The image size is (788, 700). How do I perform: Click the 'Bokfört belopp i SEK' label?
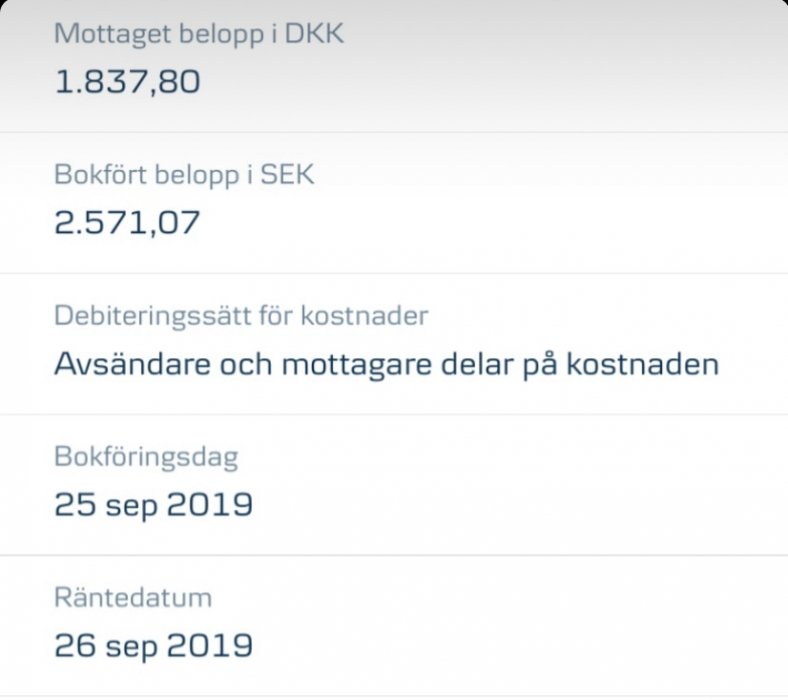point(184,175)
